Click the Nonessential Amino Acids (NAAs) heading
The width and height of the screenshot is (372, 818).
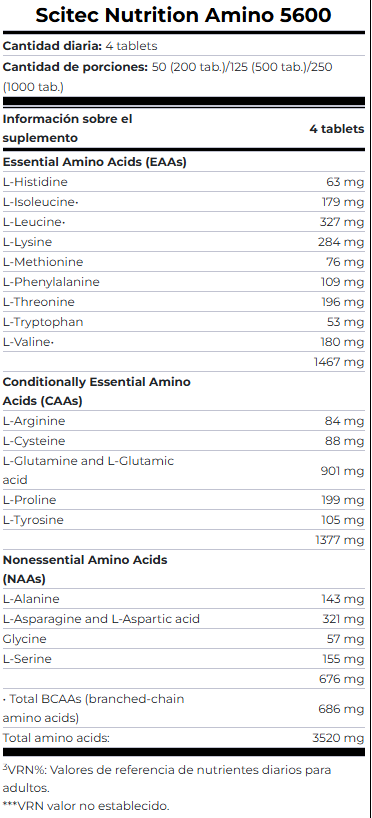85,569
